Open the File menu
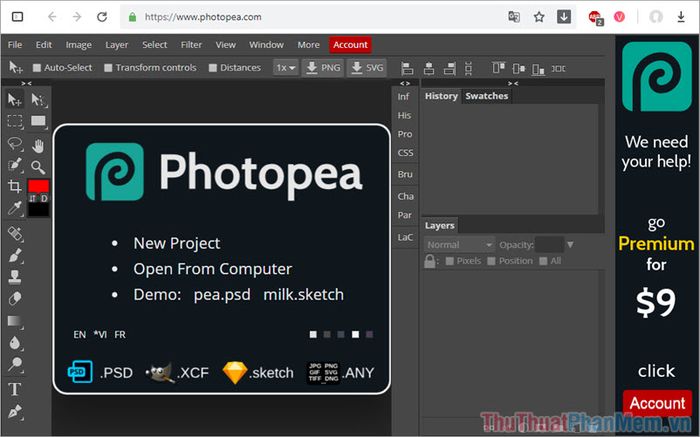This screenshot has height=437, width=700. (15, 45)
